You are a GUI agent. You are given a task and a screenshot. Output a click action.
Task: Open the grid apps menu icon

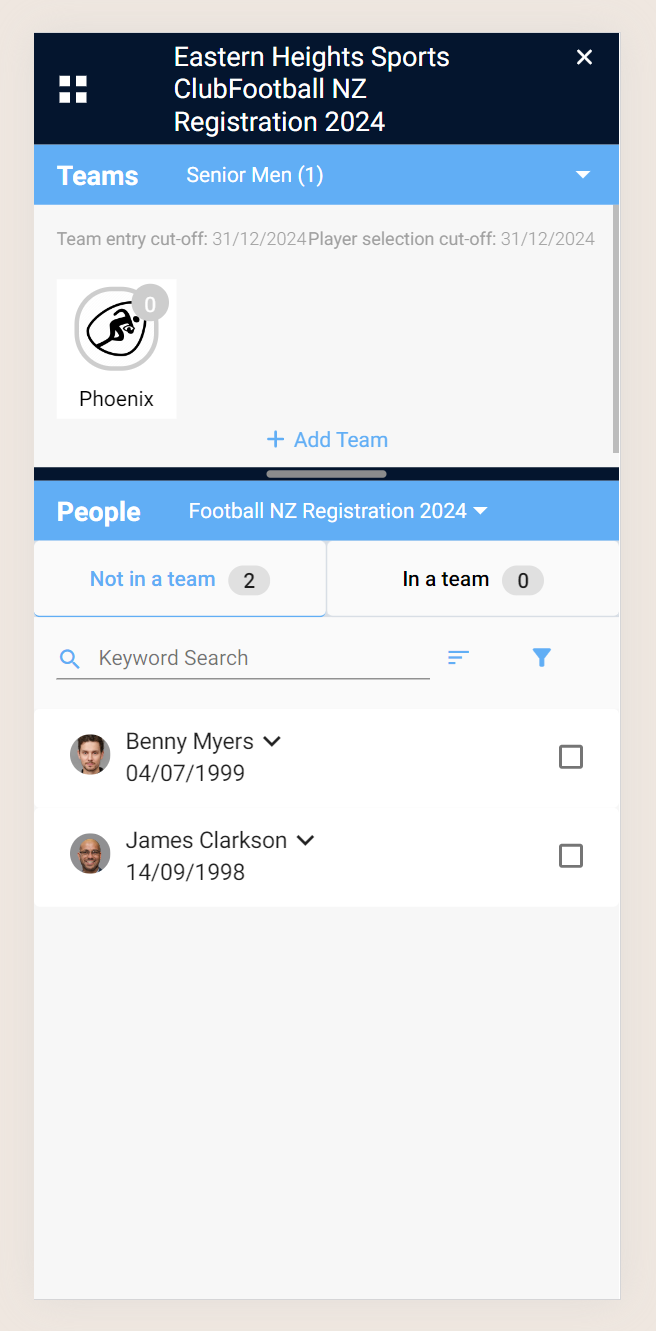pyautogui.click(x=73, y=89)
